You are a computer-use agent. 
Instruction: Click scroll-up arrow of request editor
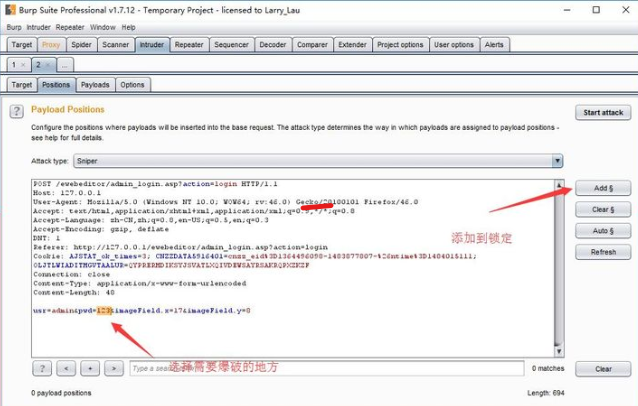559,185
